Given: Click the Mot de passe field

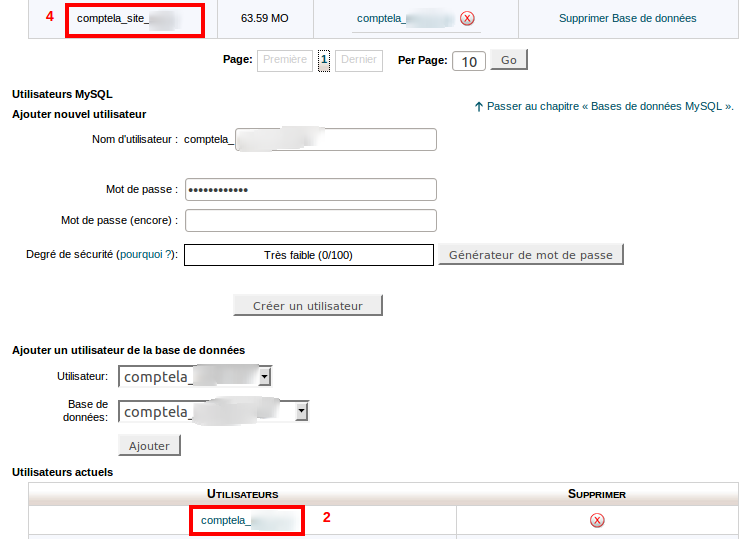Looking at the screenshot, I should [310, 190].
